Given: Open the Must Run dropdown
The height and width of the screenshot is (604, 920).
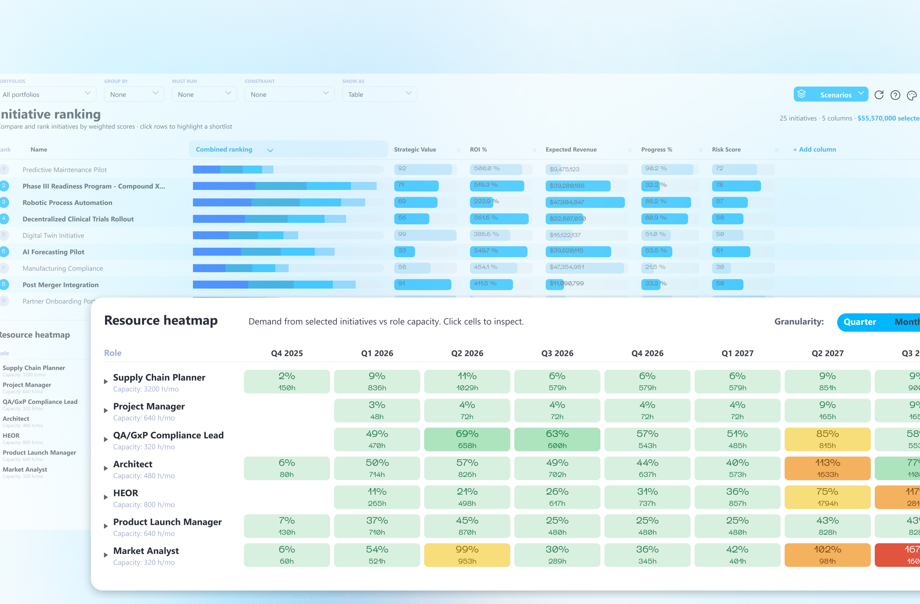Looking at the screenshot, I should pyautogui.click(x=204, y=94).
